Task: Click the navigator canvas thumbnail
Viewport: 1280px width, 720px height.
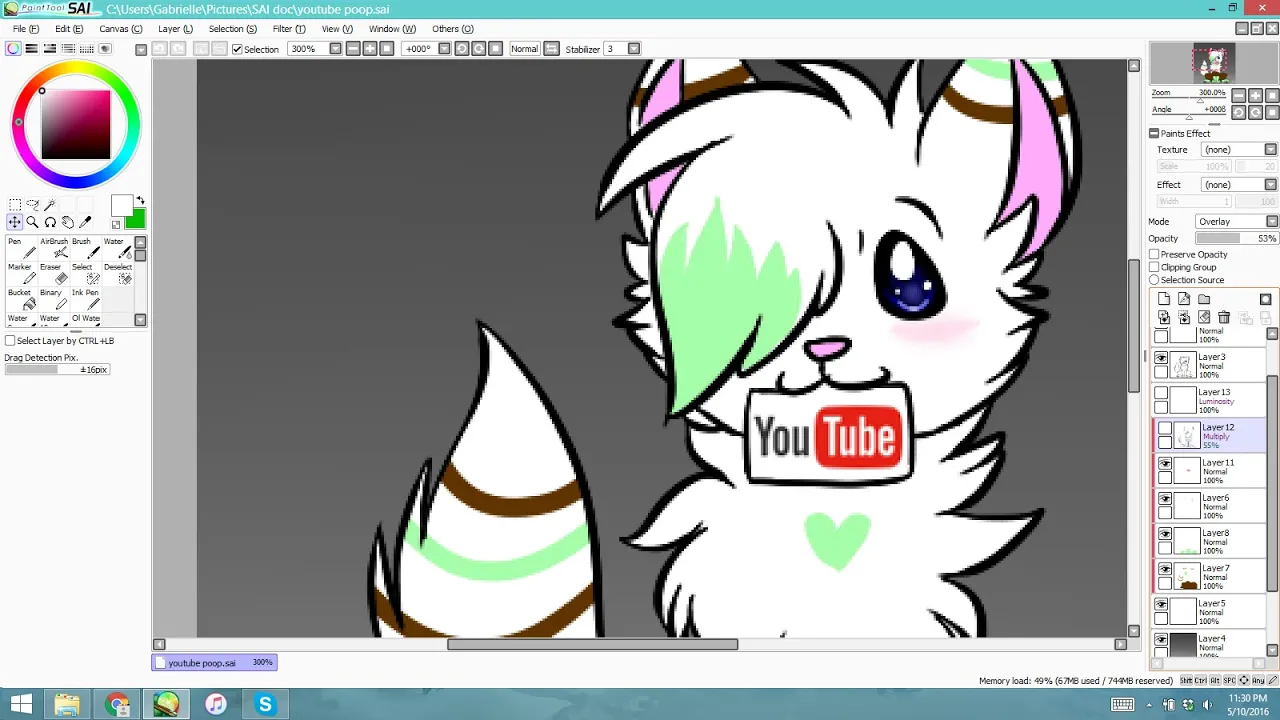Action: (x=1212, y=64)
